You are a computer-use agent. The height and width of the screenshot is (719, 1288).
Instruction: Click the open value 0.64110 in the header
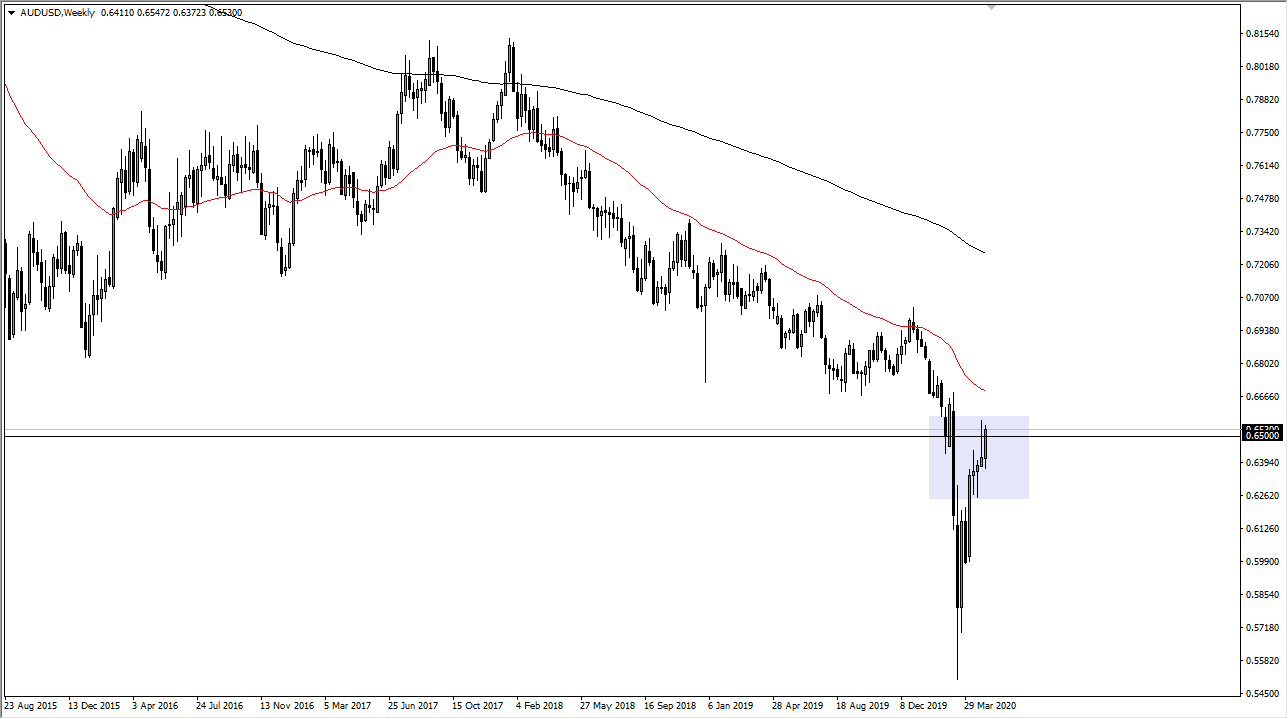click(117, 13)
